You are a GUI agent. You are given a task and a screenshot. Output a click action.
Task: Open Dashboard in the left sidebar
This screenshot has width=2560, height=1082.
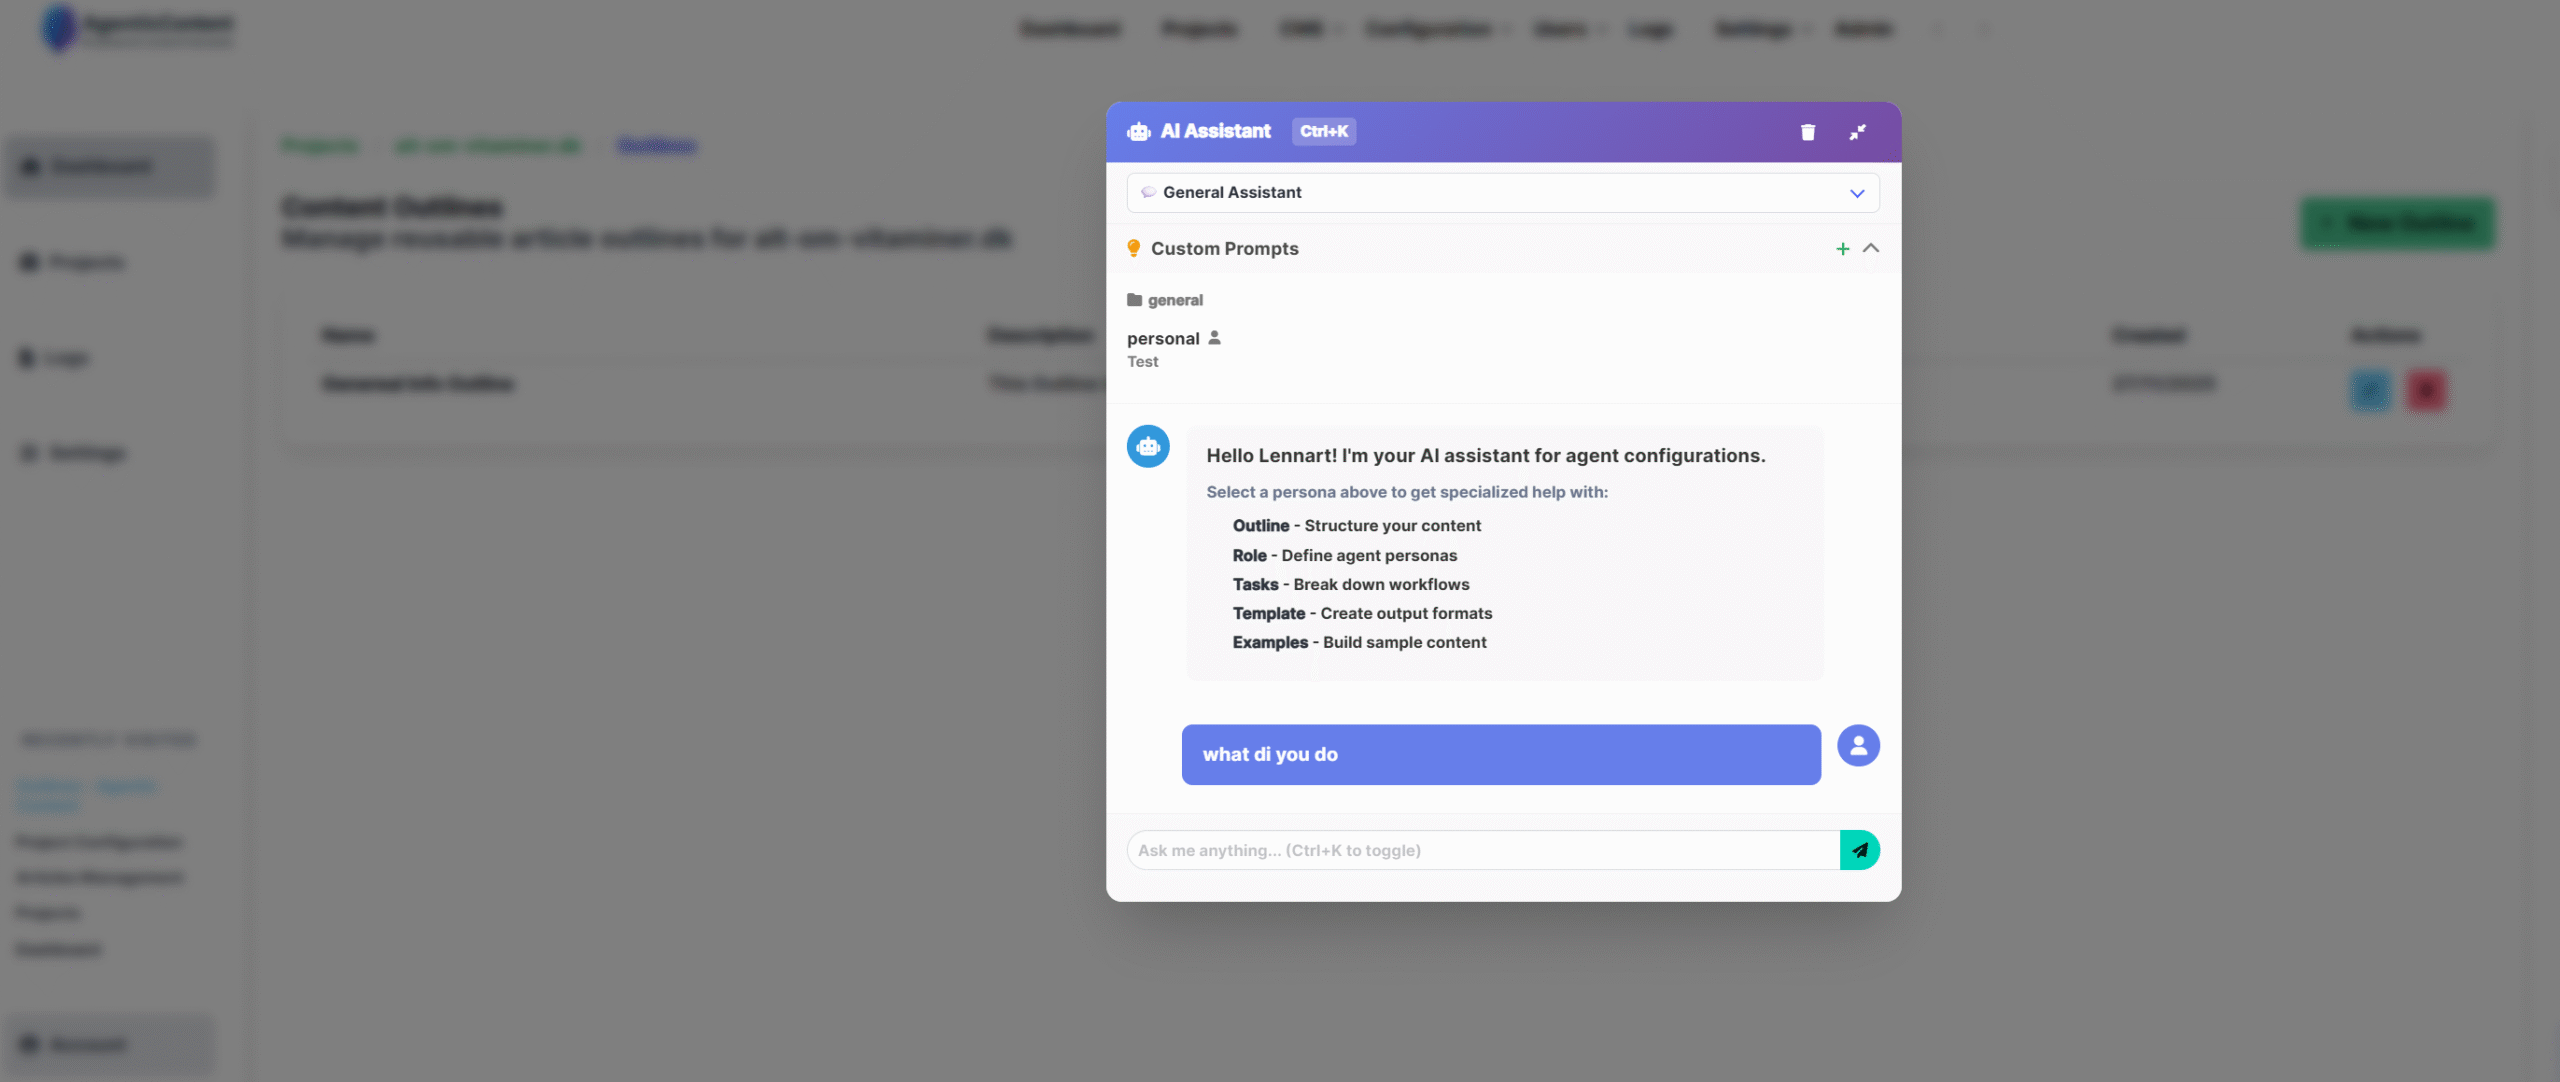pos(110,166)
